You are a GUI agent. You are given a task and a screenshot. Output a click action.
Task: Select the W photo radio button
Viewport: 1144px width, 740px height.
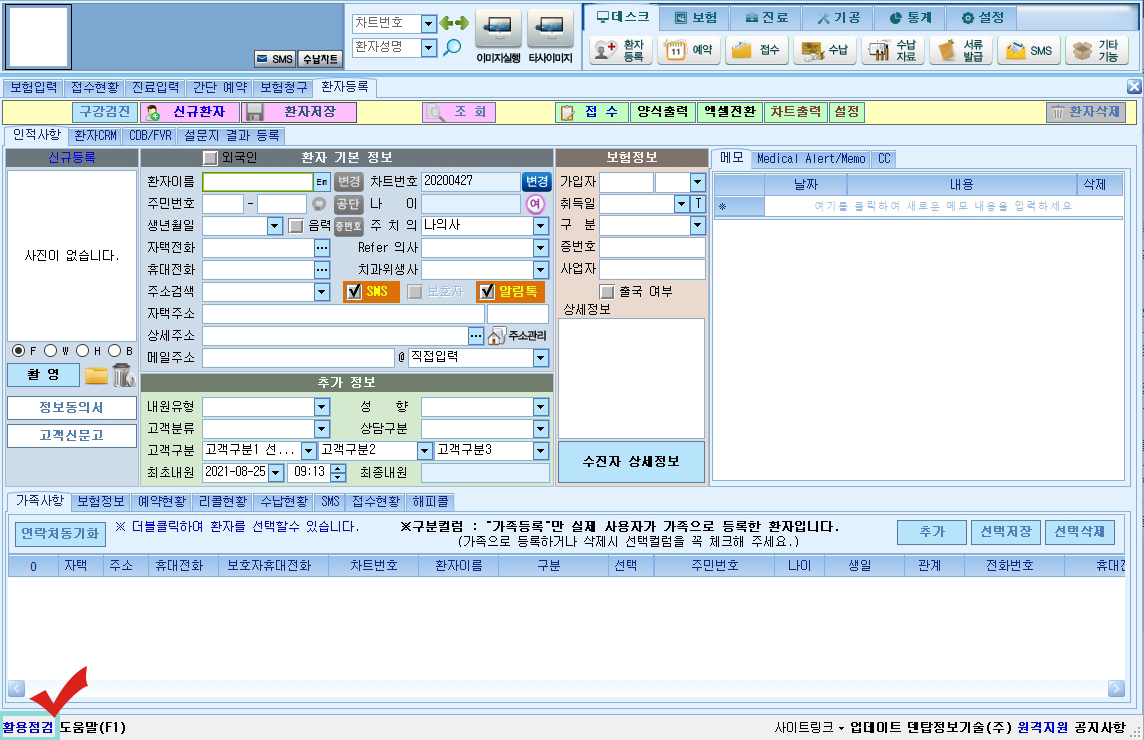(50, 351)
